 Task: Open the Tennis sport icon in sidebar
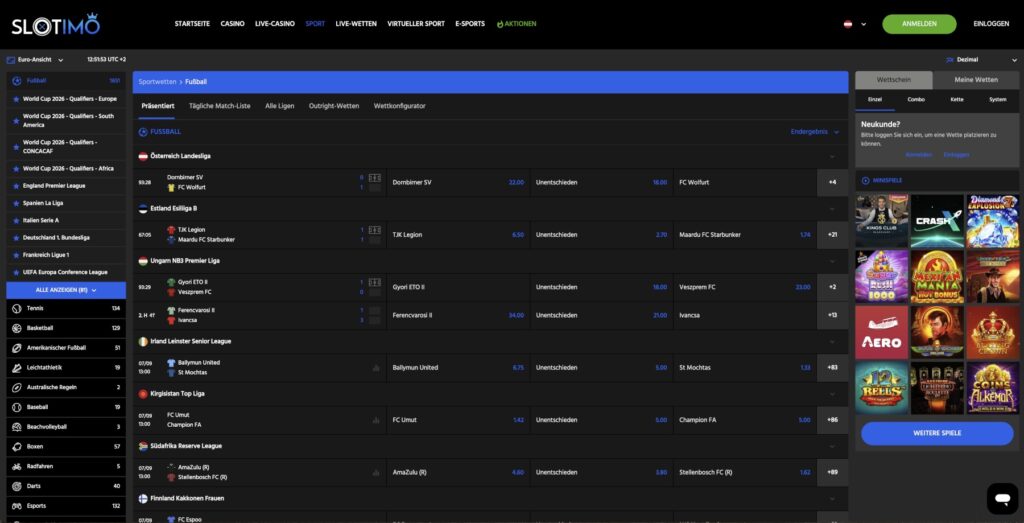(16, 308)
